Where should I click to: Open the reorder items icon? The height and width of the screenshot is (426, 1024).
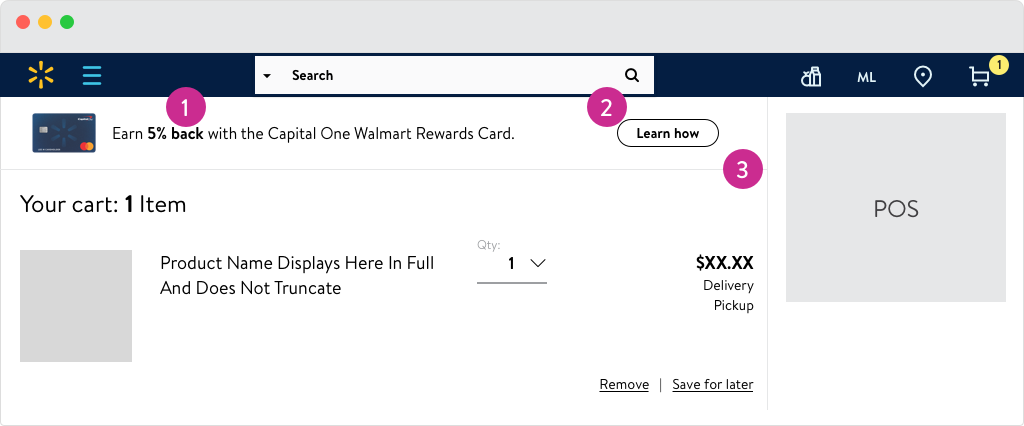(x=811, y=76)
